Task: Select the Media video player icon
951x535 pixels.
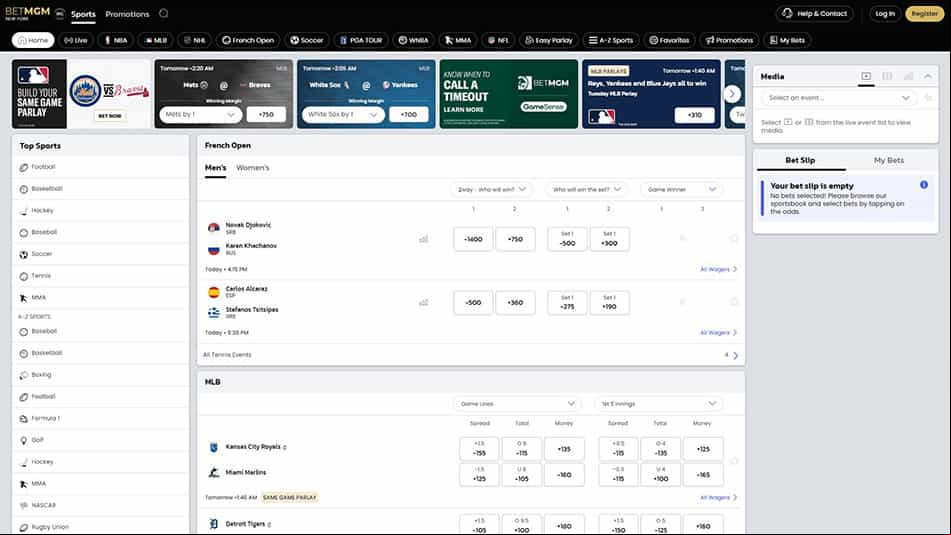Action: (866, 76)
